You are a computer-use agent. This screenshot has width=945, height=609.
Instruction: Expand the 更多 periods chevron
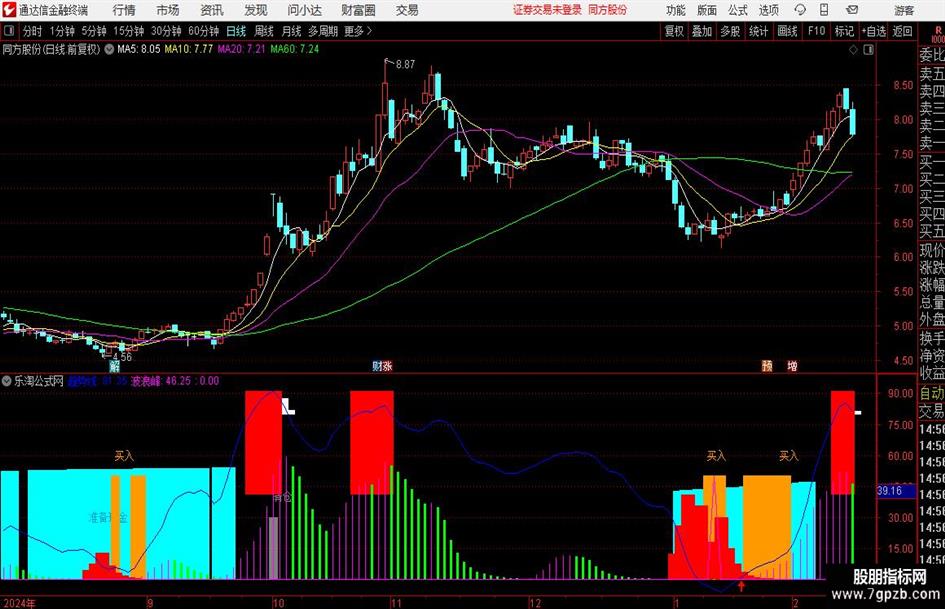(369, 31)
